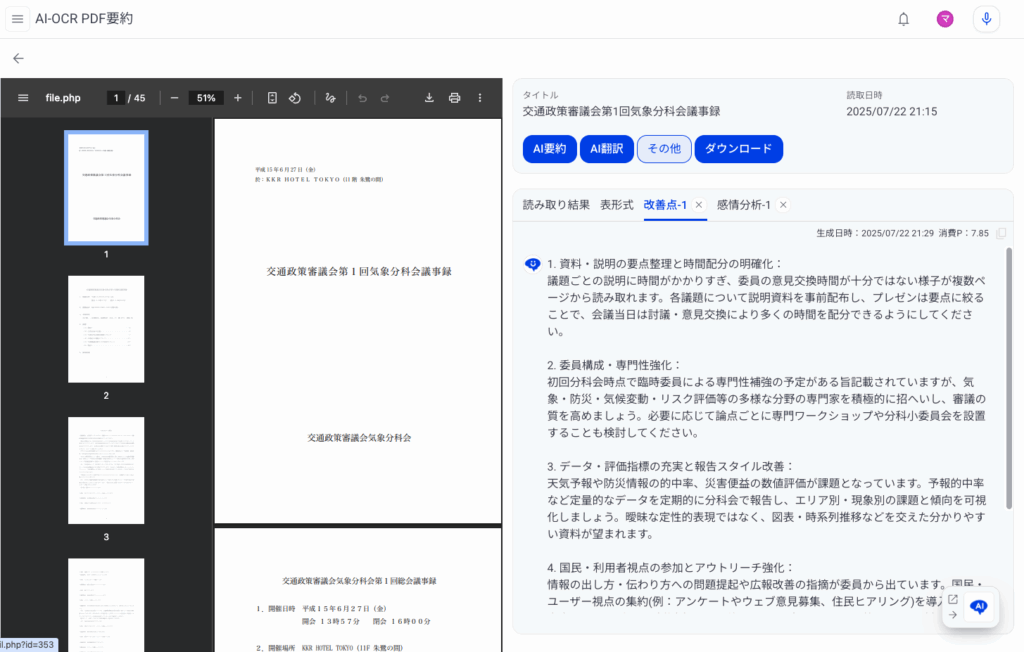Select page 1 thumbnail
This screenshot has height=652, width=1024.
(x=106, y=187)
